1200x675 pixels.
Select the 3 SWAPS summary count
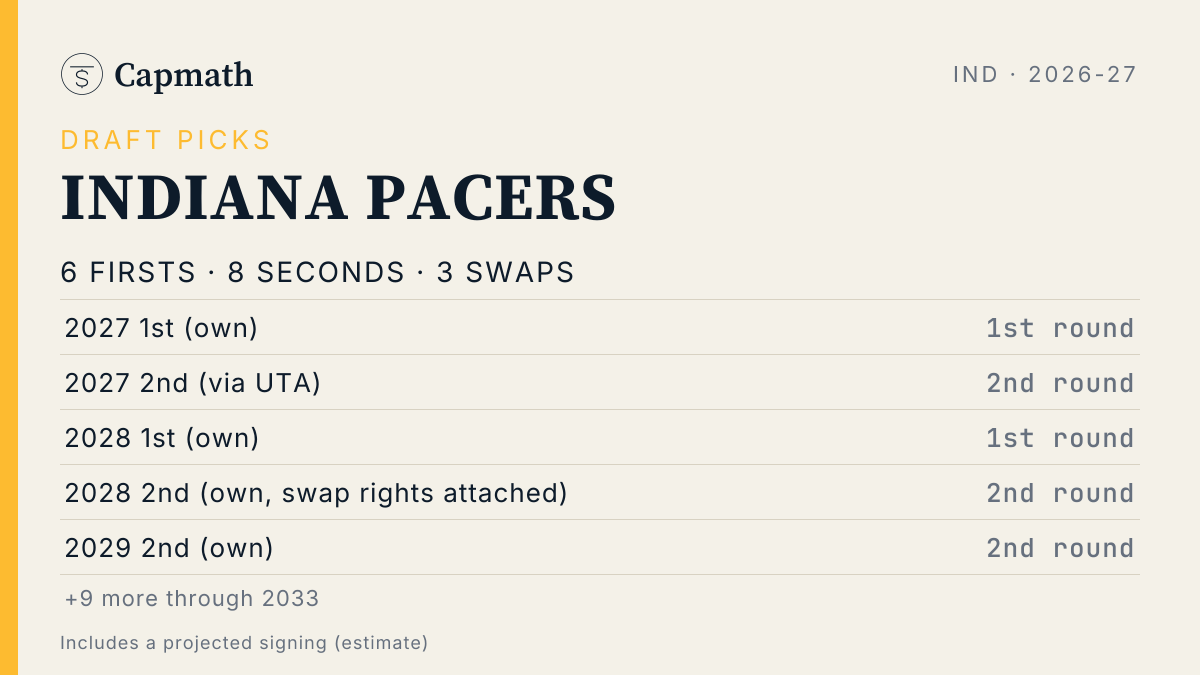pos(505,272)
